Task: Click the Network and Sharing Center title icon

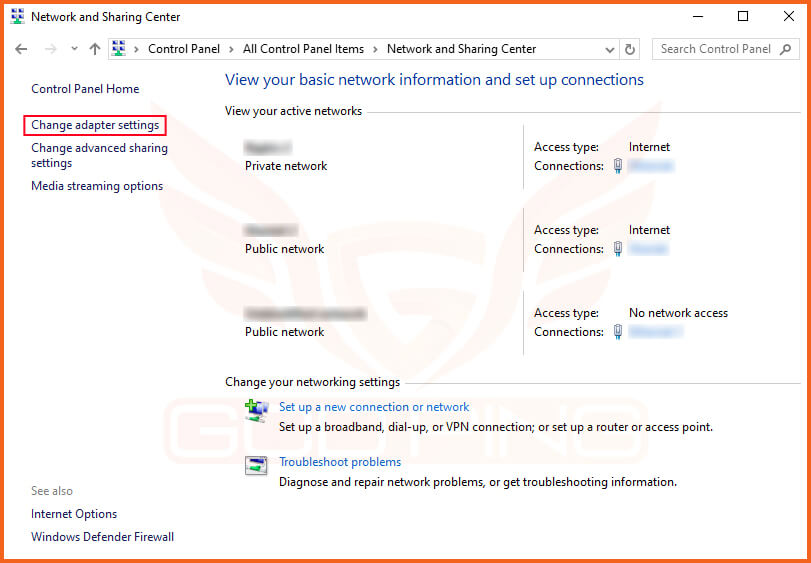Action: click(17, 17)
